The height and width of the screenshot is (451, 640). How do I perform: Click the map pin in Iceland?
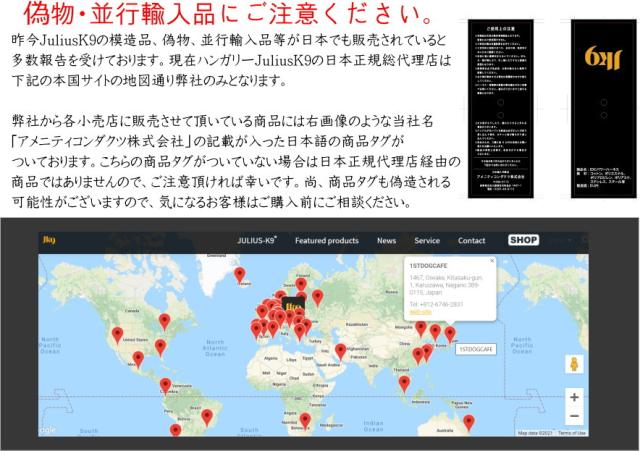pos(239,273)
